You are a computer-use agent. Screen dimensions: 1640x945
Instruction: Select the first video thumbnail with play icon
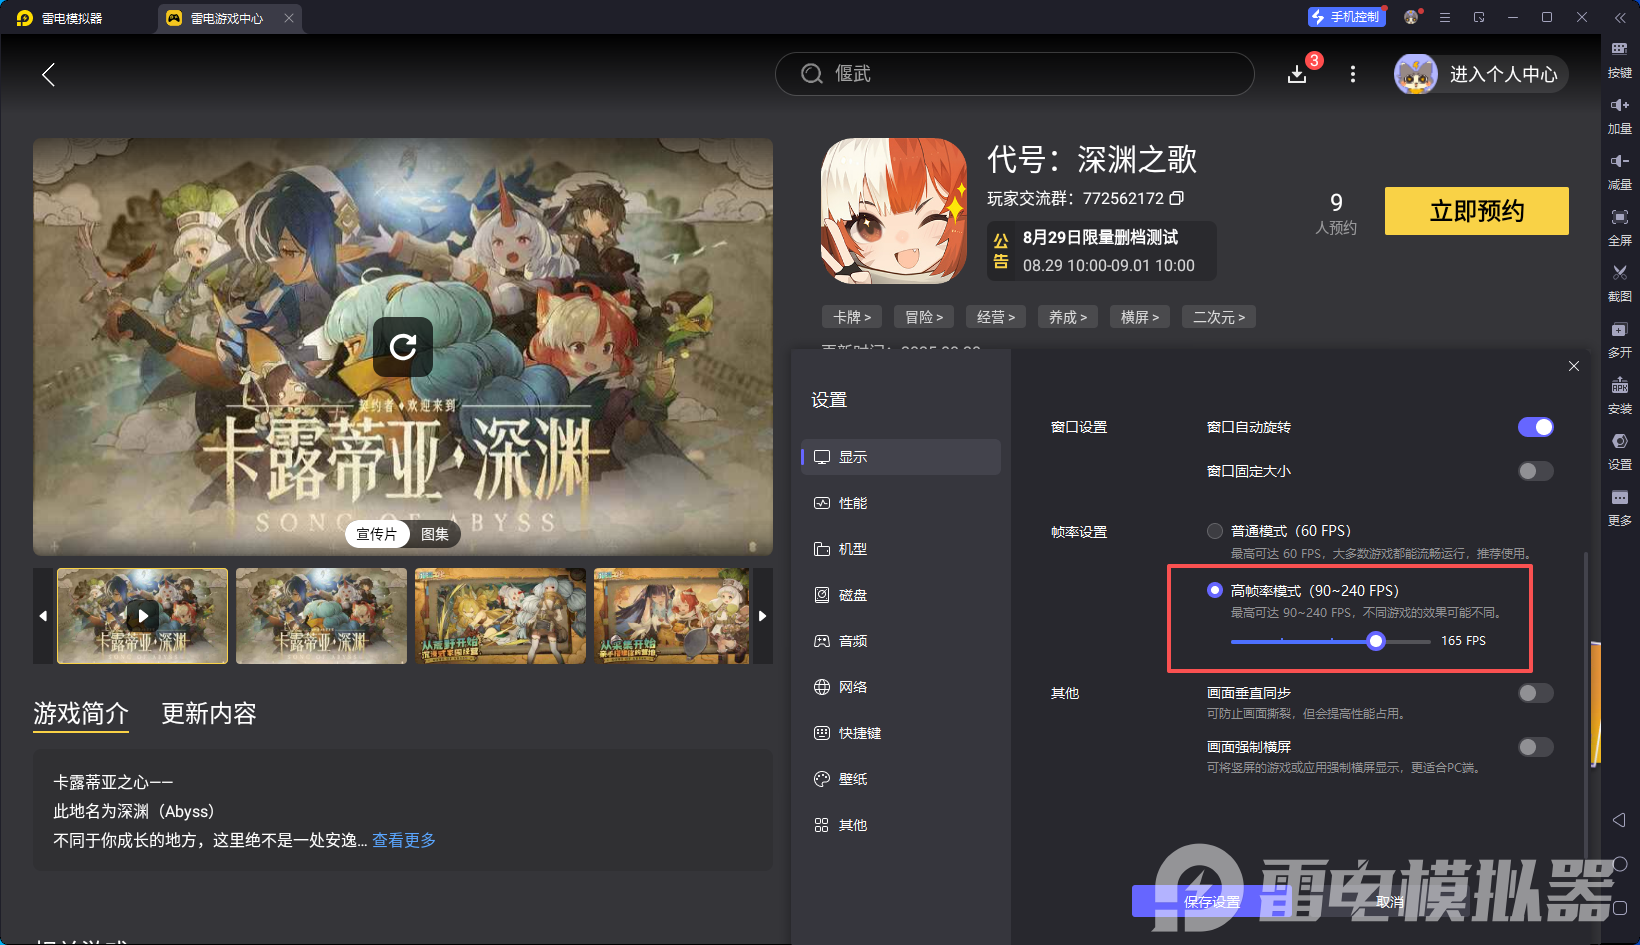click(x=142, y=616)
